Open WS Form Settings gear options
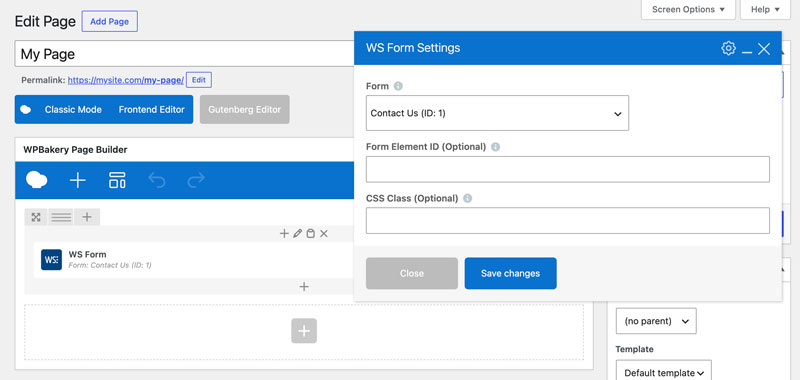Image resolution: width=800 pixels, height=380 pixels. 728,48
